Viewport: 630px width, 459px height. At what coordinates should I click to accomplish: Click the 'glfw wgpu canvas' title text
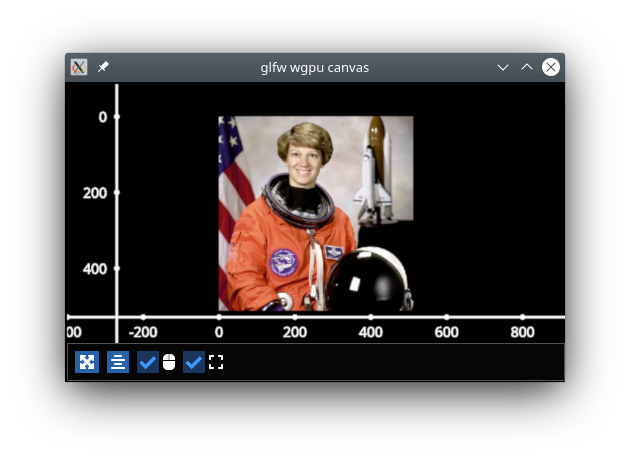click(x=315, y=67)
